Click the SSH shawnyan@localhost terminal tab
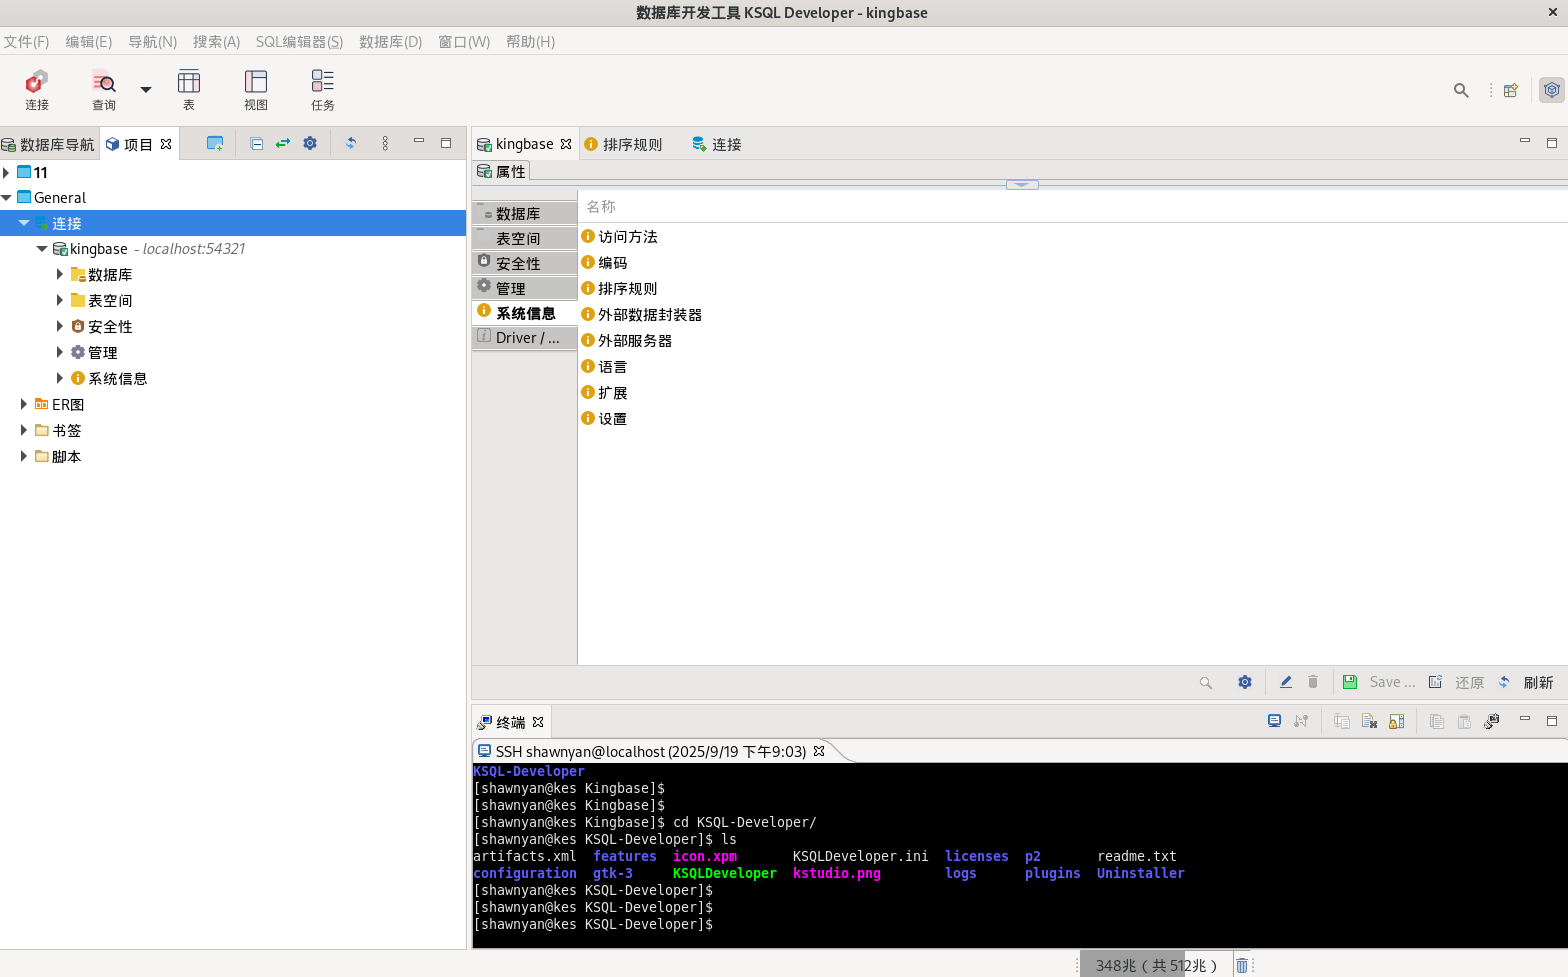The height and width of the screenshot is (977, 1568). (x=650, y=751)
